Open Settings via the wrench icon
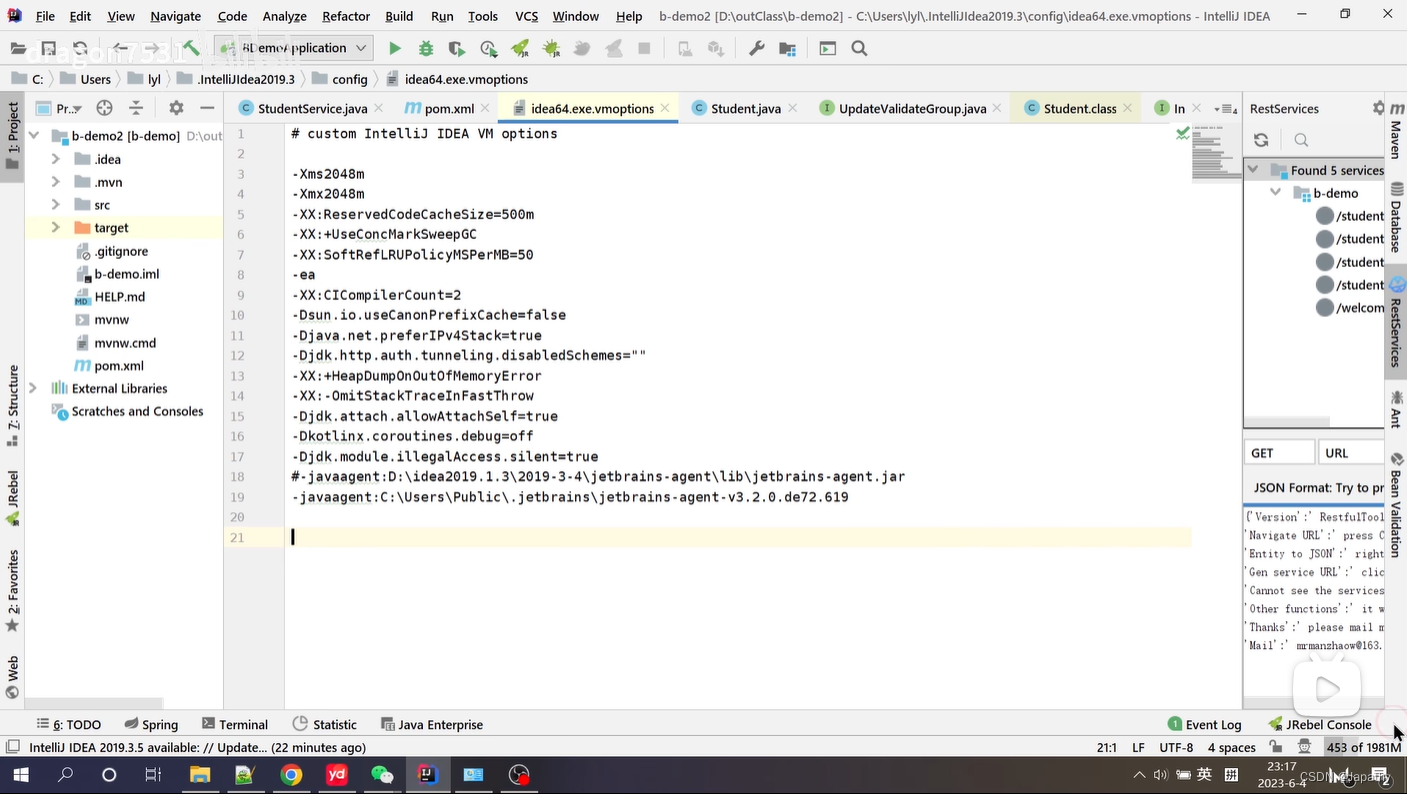 click(x=756, y=48)
